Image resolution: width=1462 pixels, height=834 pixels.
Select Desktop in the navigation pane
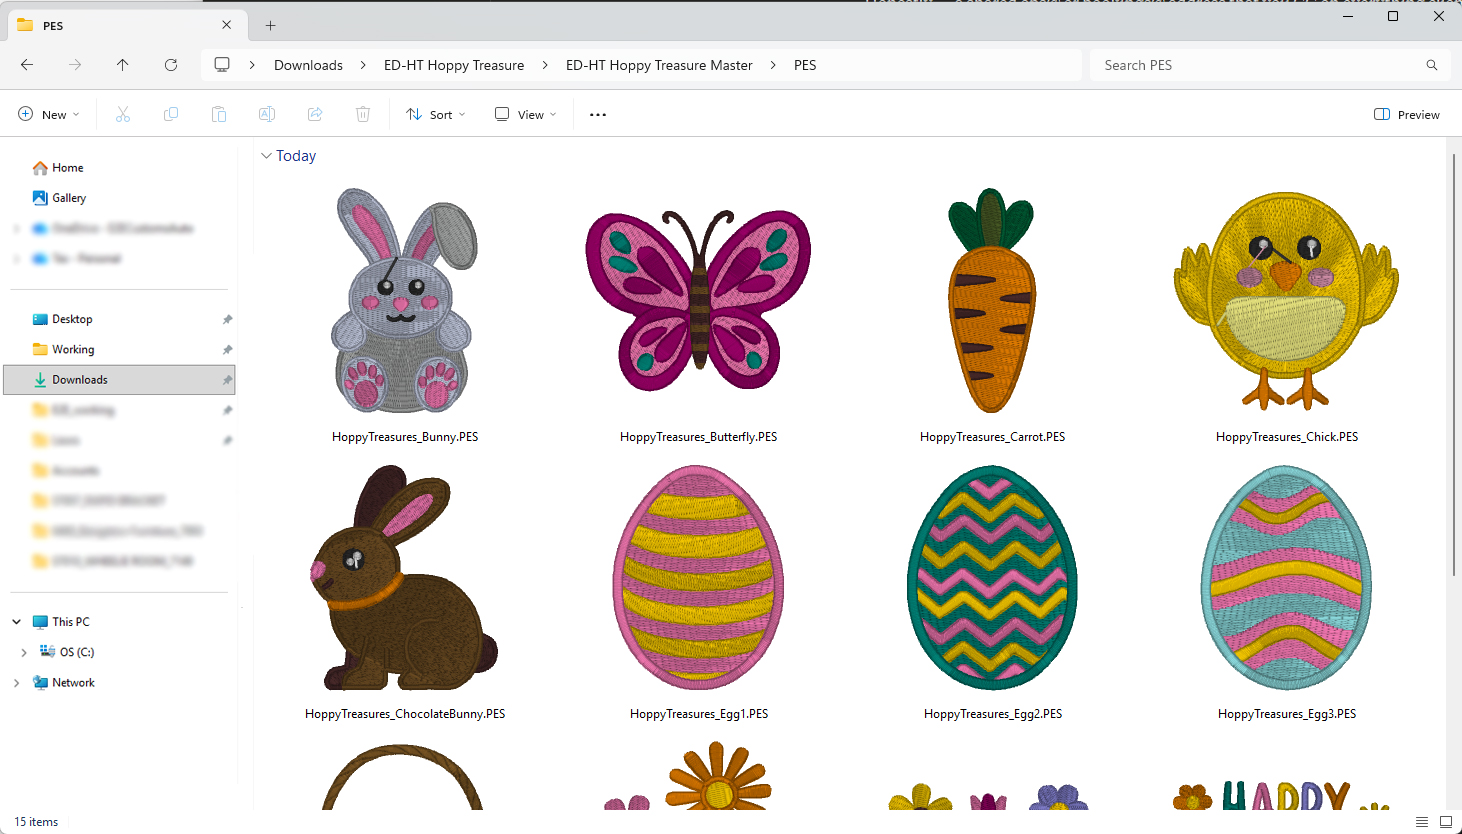pyautogui.click(x=72, y=319)
